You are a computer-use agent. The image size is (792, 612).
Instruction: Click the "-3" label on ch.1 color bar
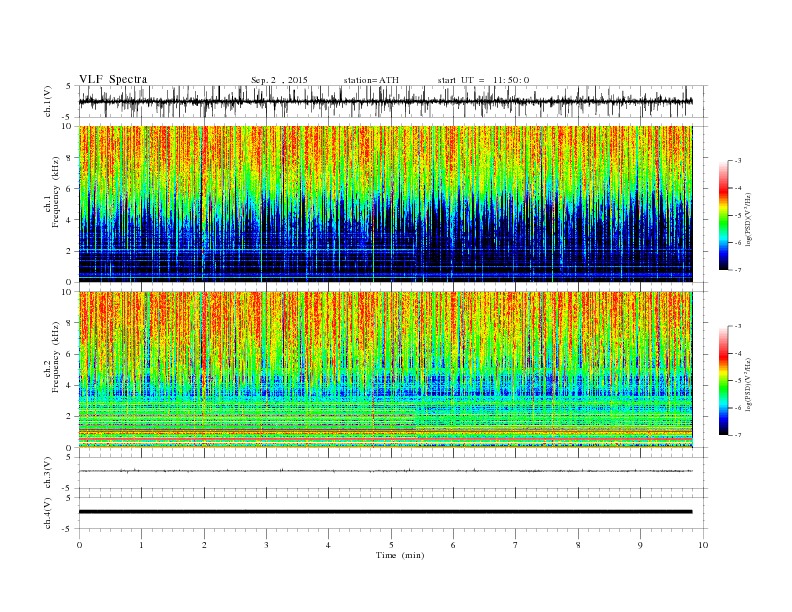click(x=738, y=161)
